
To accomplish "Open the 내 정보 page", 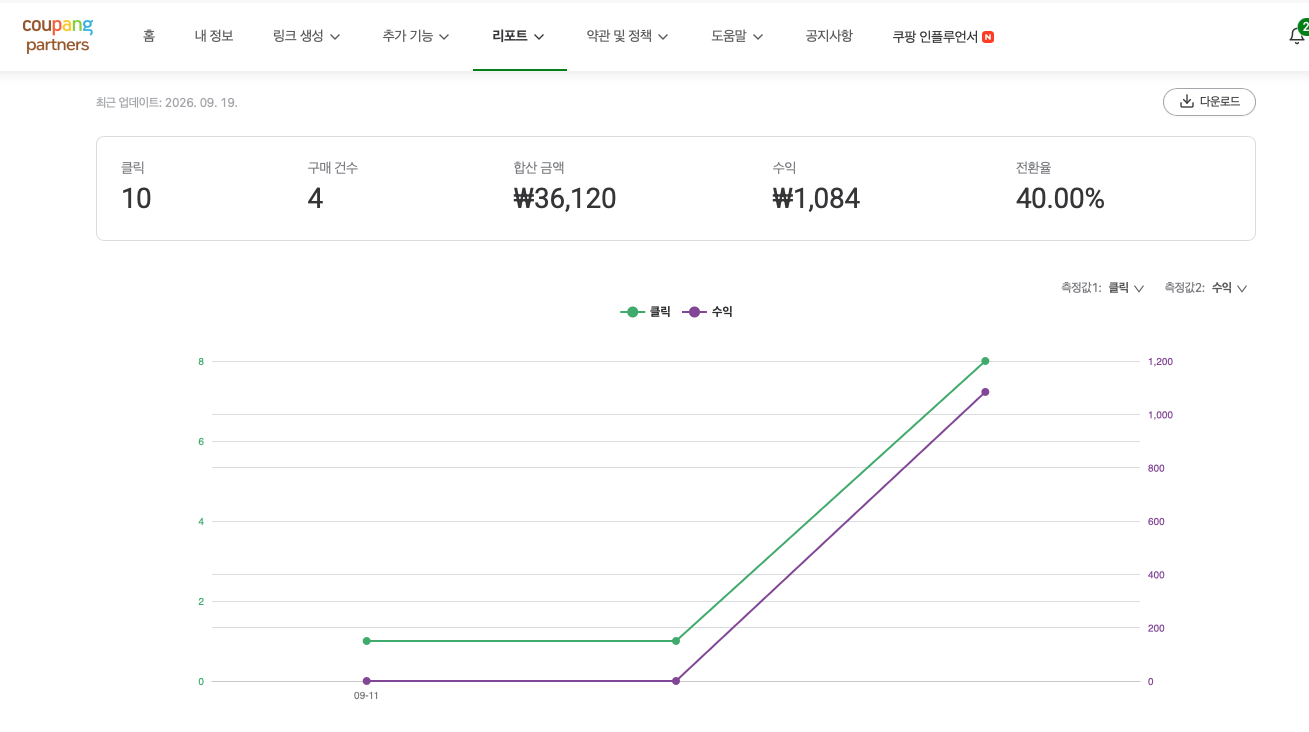I will pyautogui.click(x=214, y=36).
